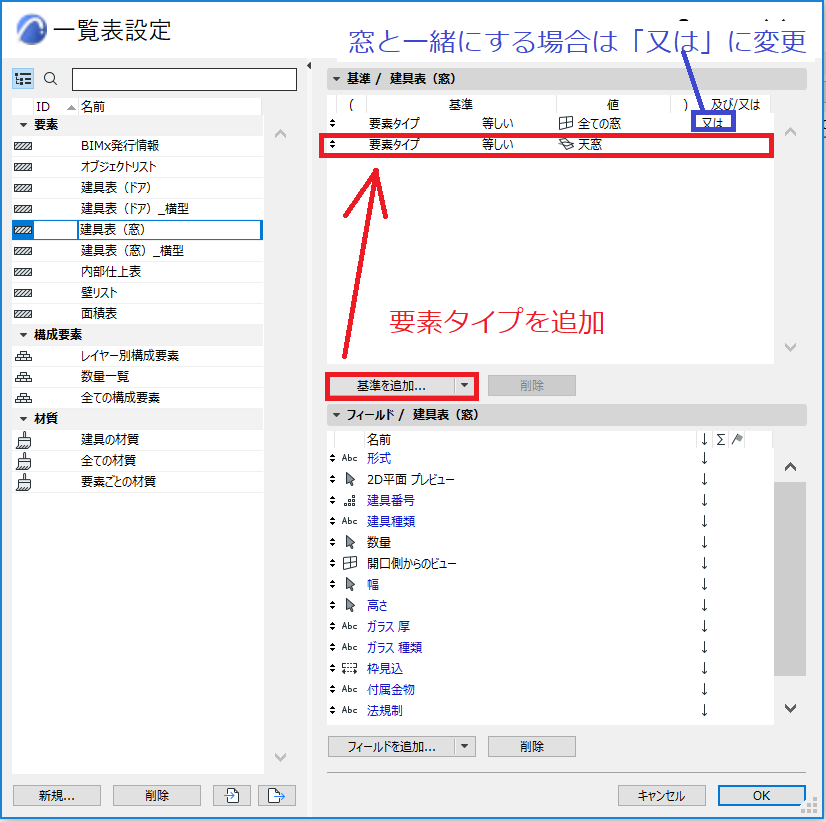Confirm with the OK button
The height and width of the screenshot is (822, 826).
click(761, 796)
